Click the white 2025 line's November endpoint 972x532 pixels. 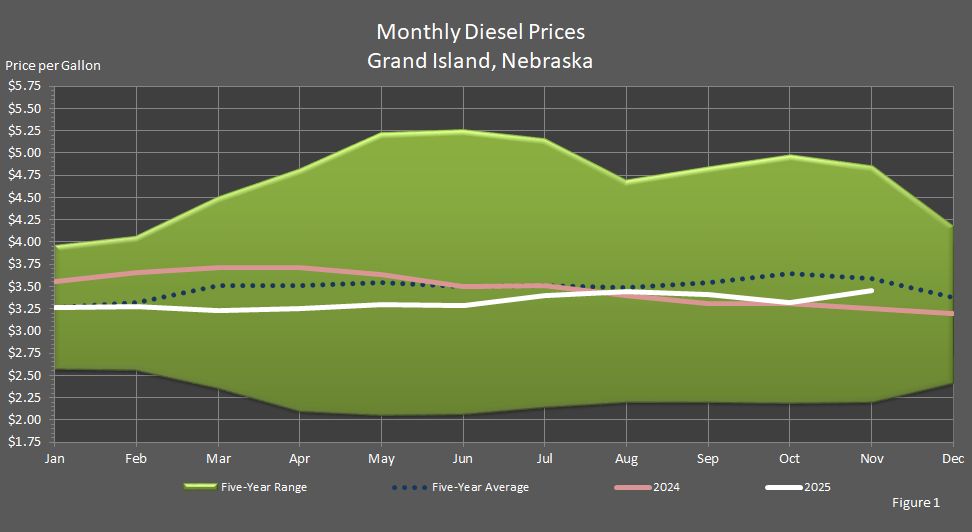tap(871, 291)
